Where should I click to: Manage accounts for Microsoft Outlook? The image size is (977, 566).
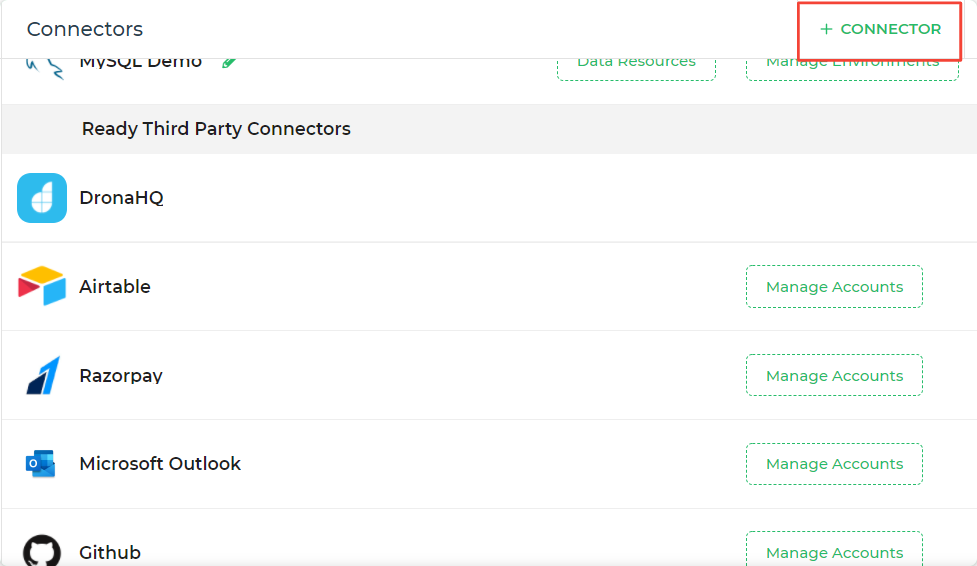tap(834, 464)
